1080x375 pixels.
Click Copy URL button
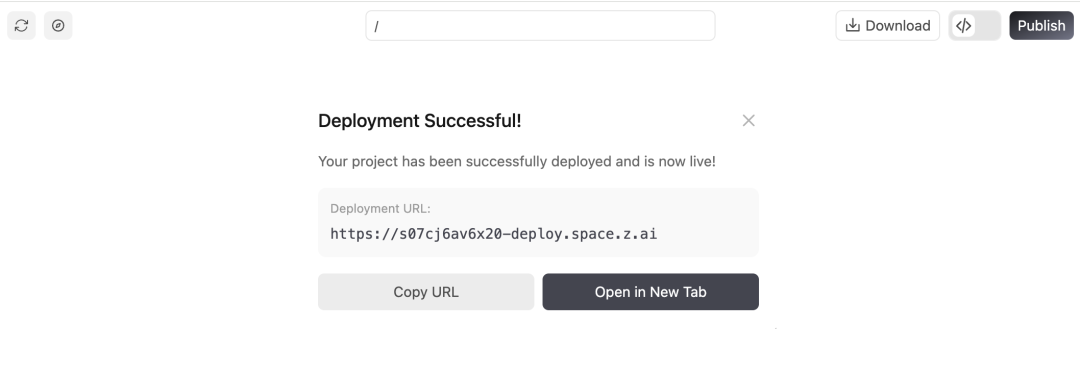click(426, 292)
